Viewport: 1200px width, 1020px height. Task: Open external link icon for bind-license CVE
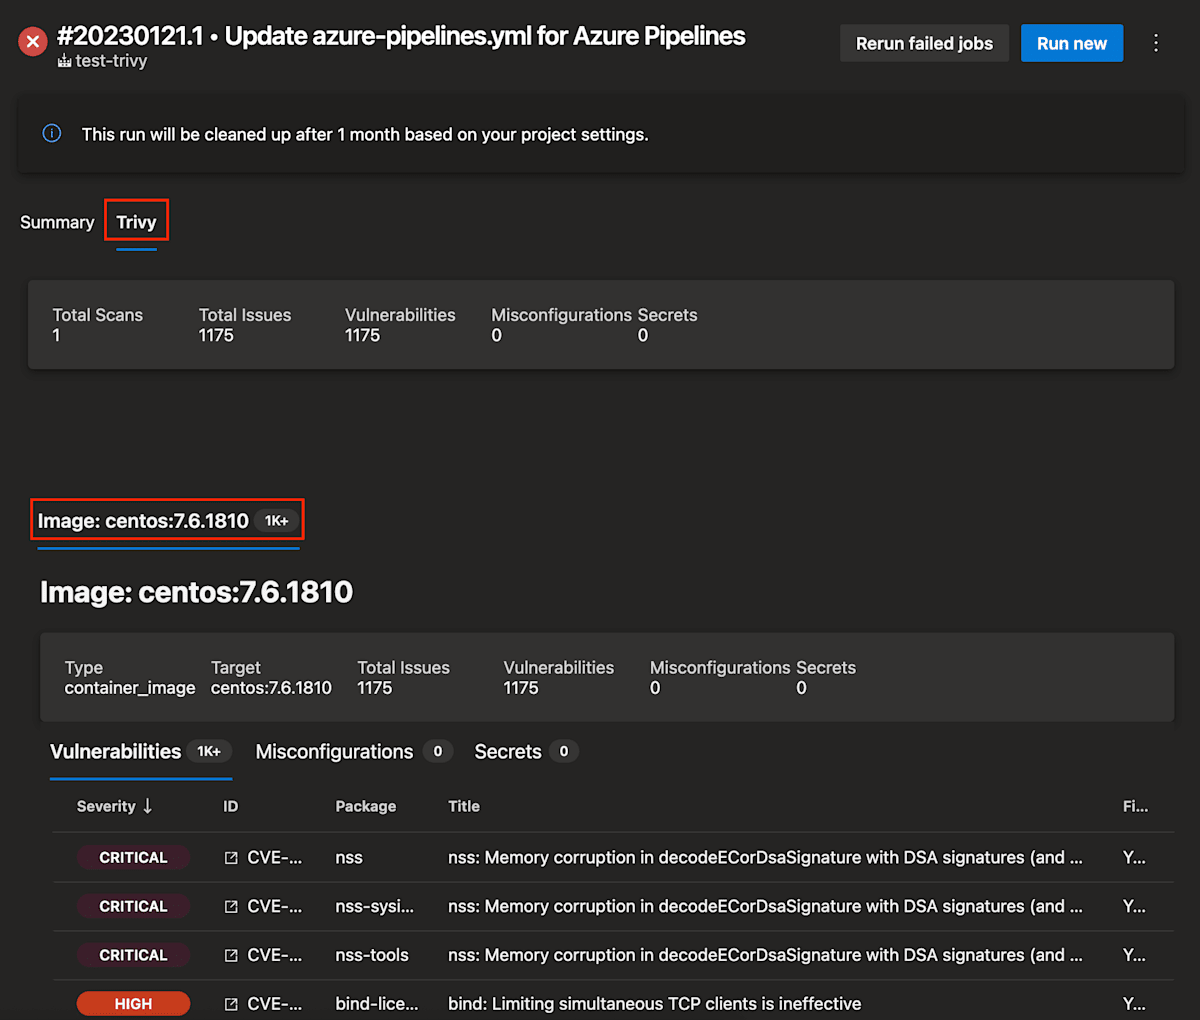[x=231, y=1004]
